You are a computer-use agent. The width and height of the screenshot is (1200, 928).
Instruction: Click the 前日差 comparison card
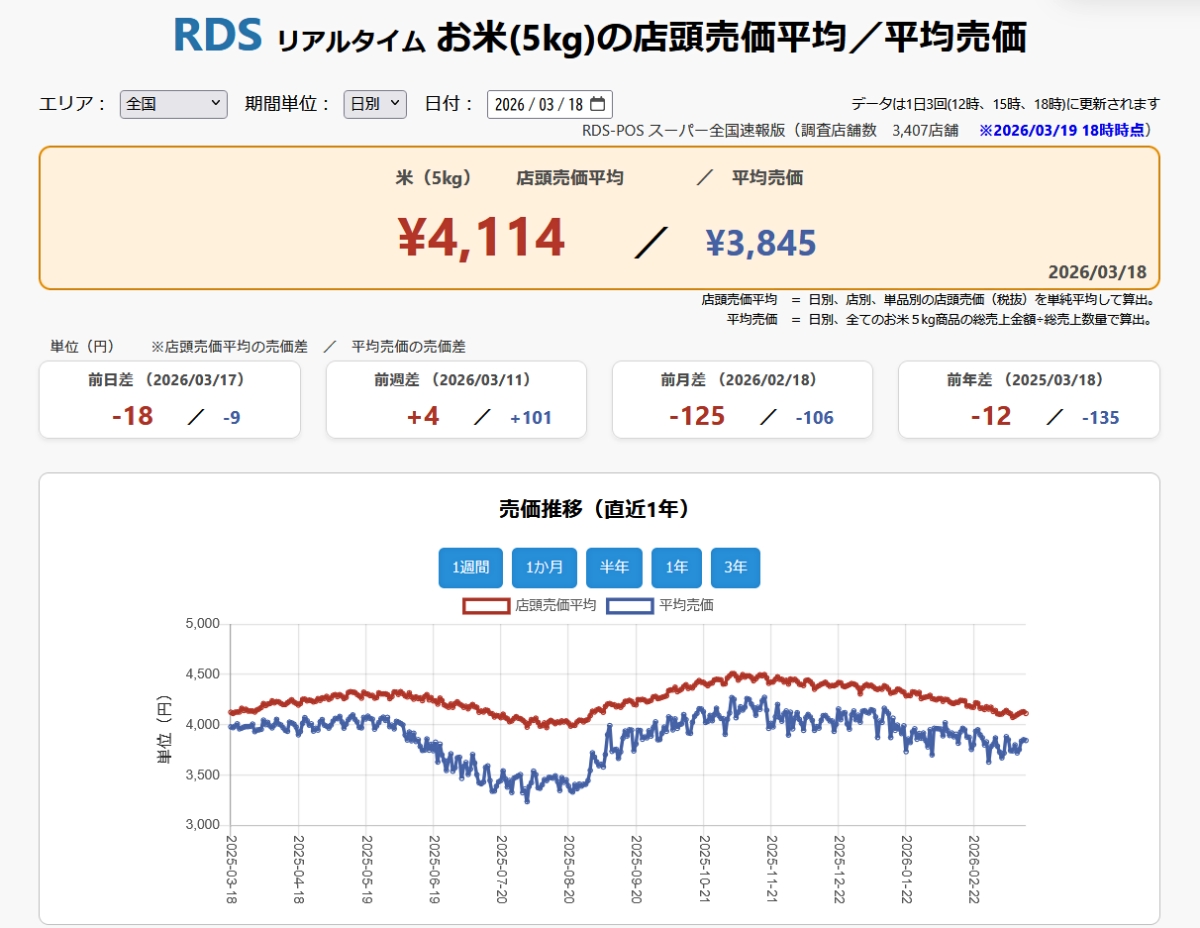[169, 400]
